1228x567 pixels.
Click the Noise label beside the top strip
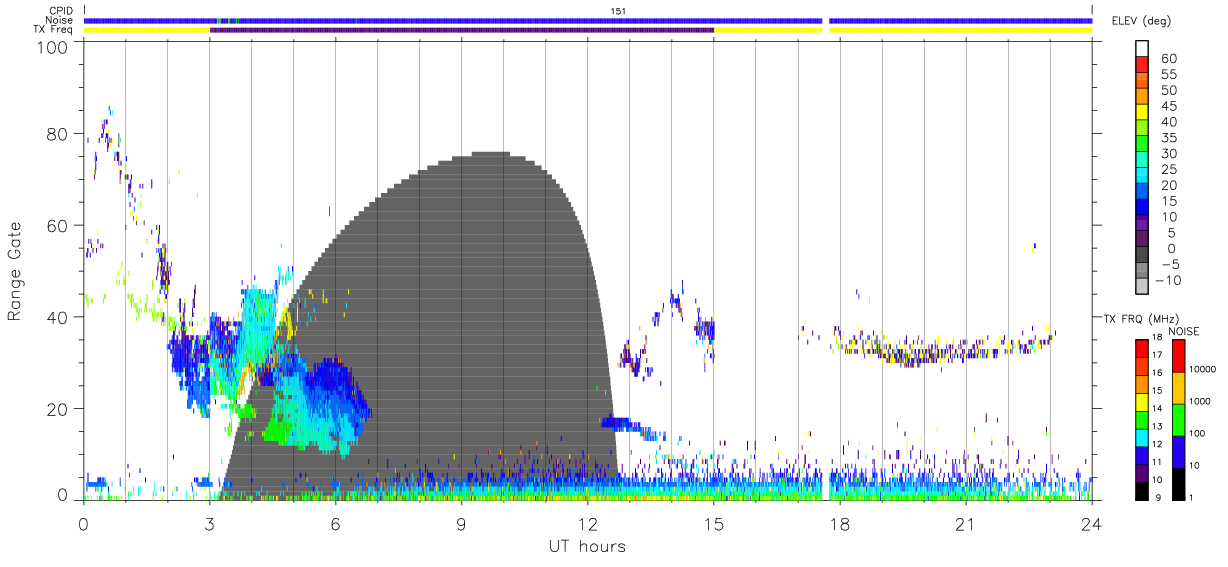pyautogui.click(x=60, y=20)
